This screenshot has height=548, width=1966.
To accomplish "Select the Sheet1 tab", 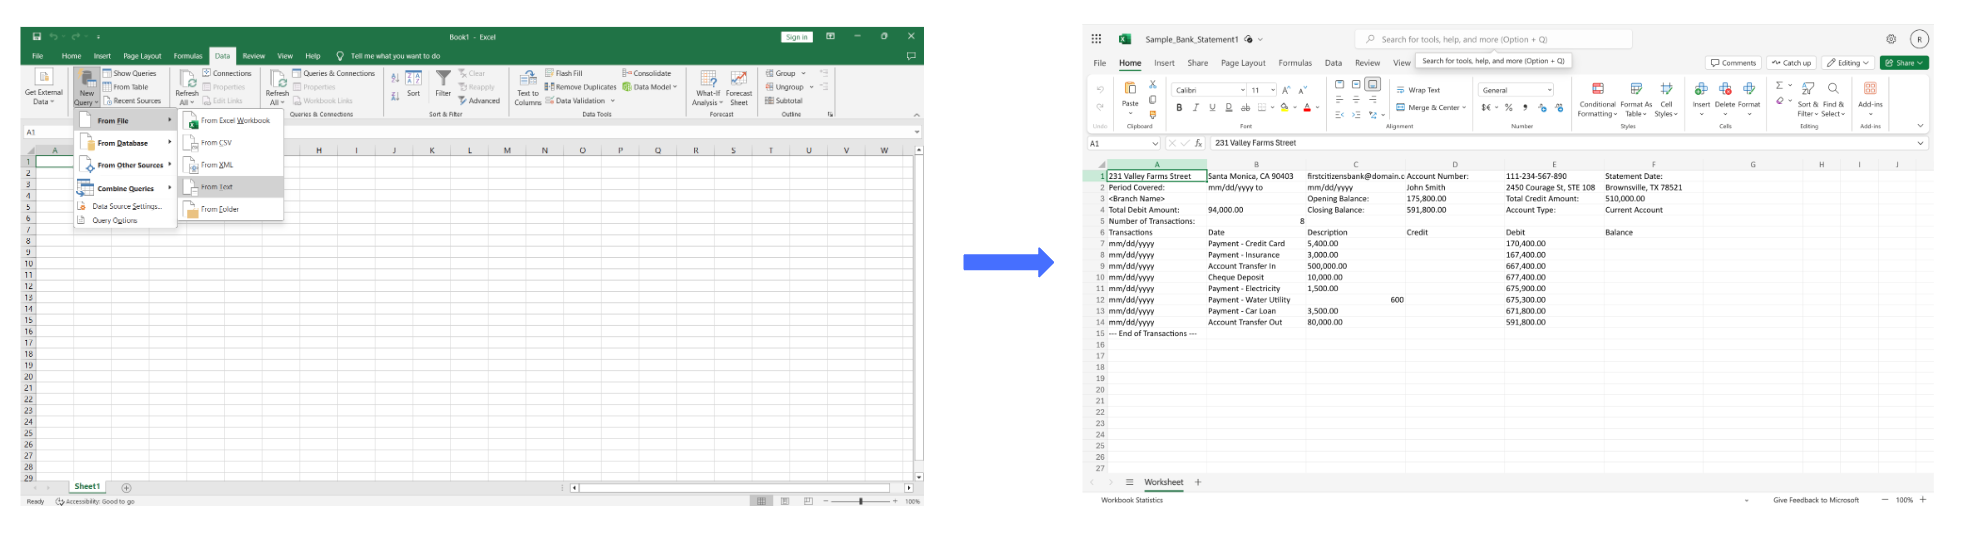I will click(x=87, y=487).
